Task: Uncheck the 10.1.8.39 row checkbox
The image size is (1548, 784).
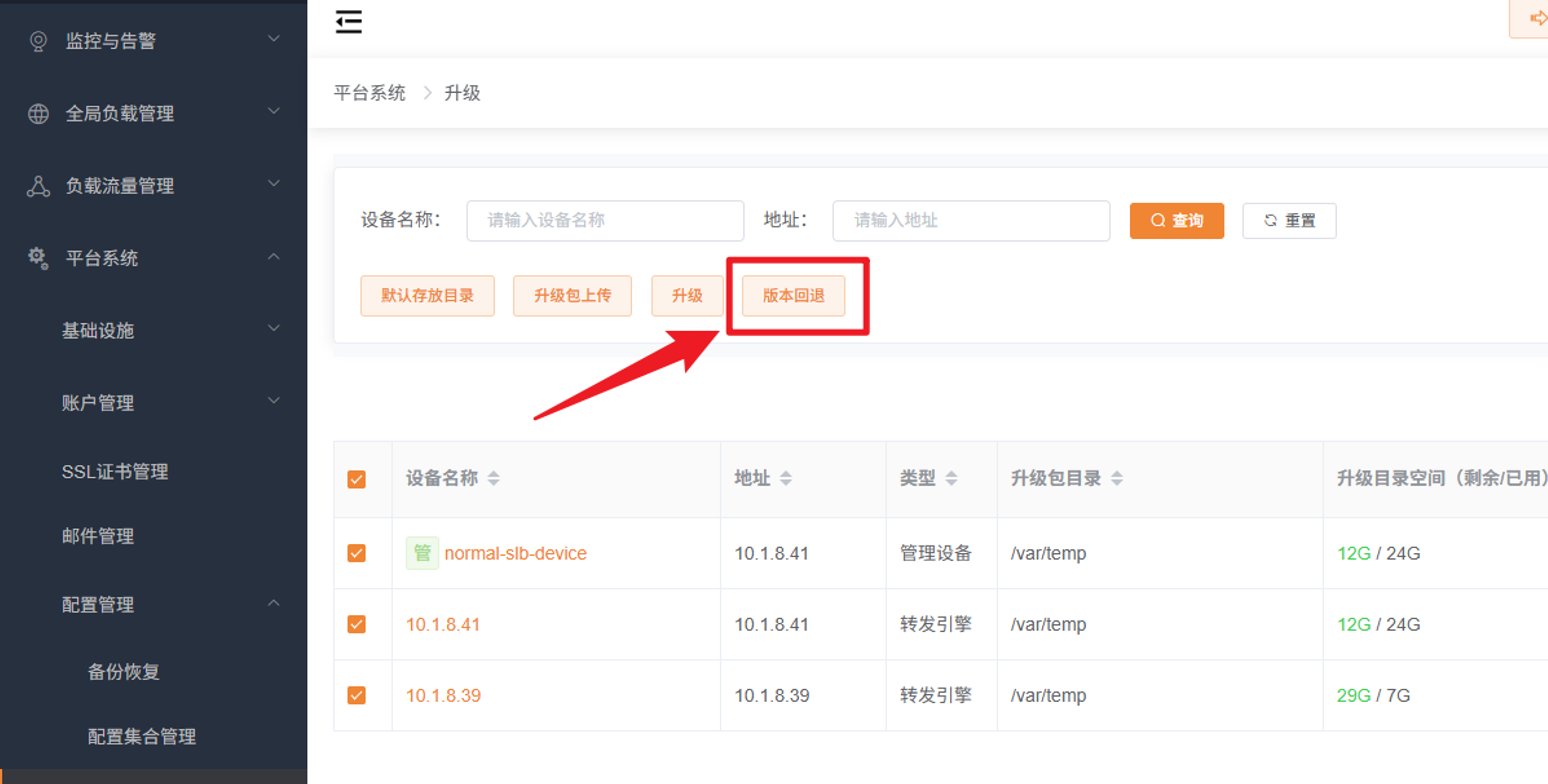Action: tap(356, 695)
